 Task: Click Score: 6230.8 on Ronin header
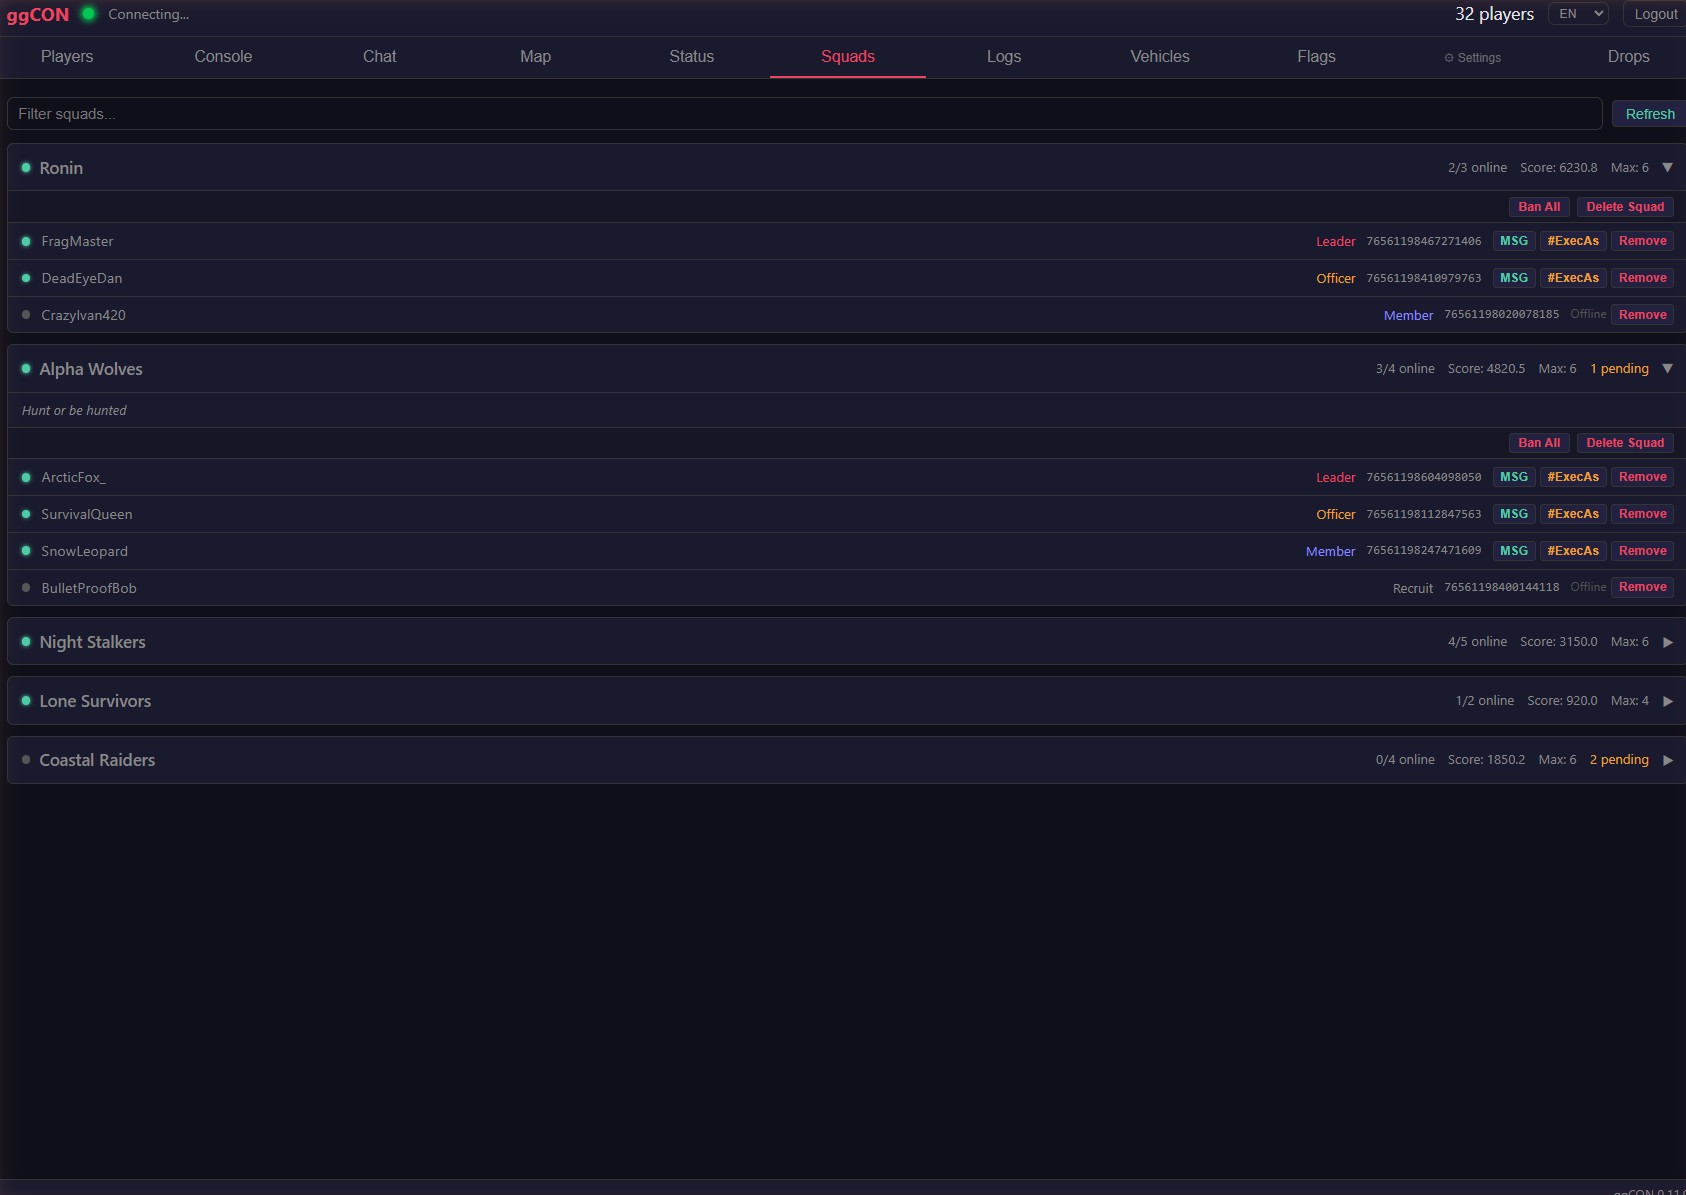pos(1558,168)
